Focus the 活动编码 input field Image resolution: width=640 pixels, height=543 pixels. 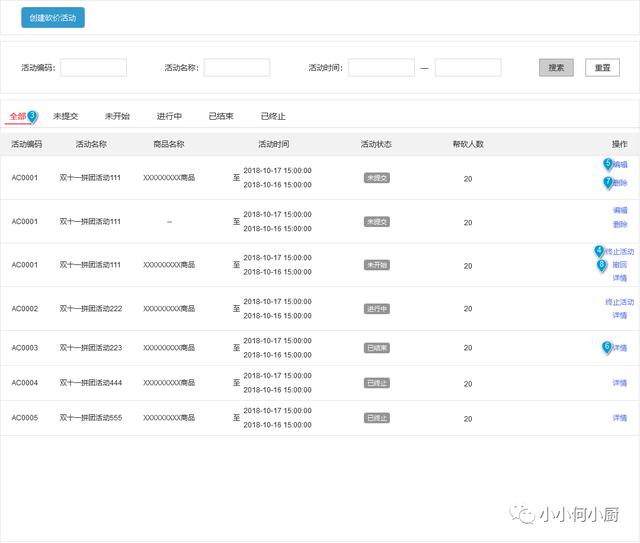pos(93,68)
